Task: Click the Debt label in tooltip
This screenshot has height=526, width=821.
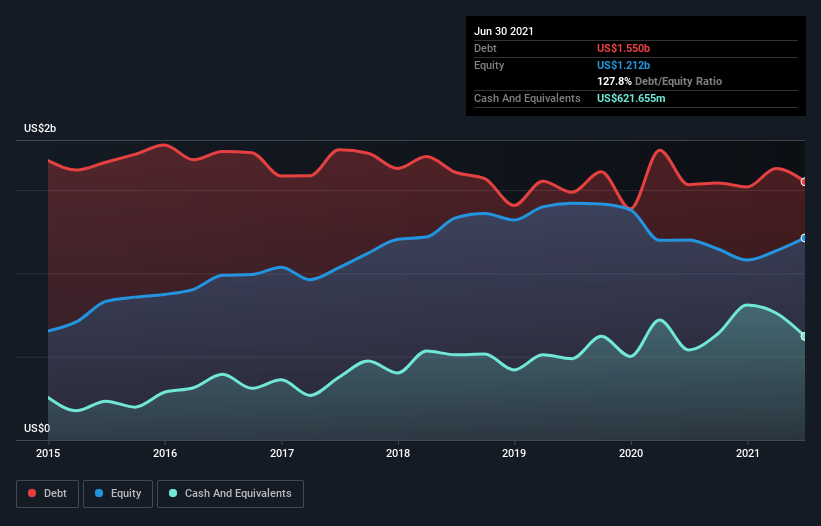Action: [x=485, y=48]
